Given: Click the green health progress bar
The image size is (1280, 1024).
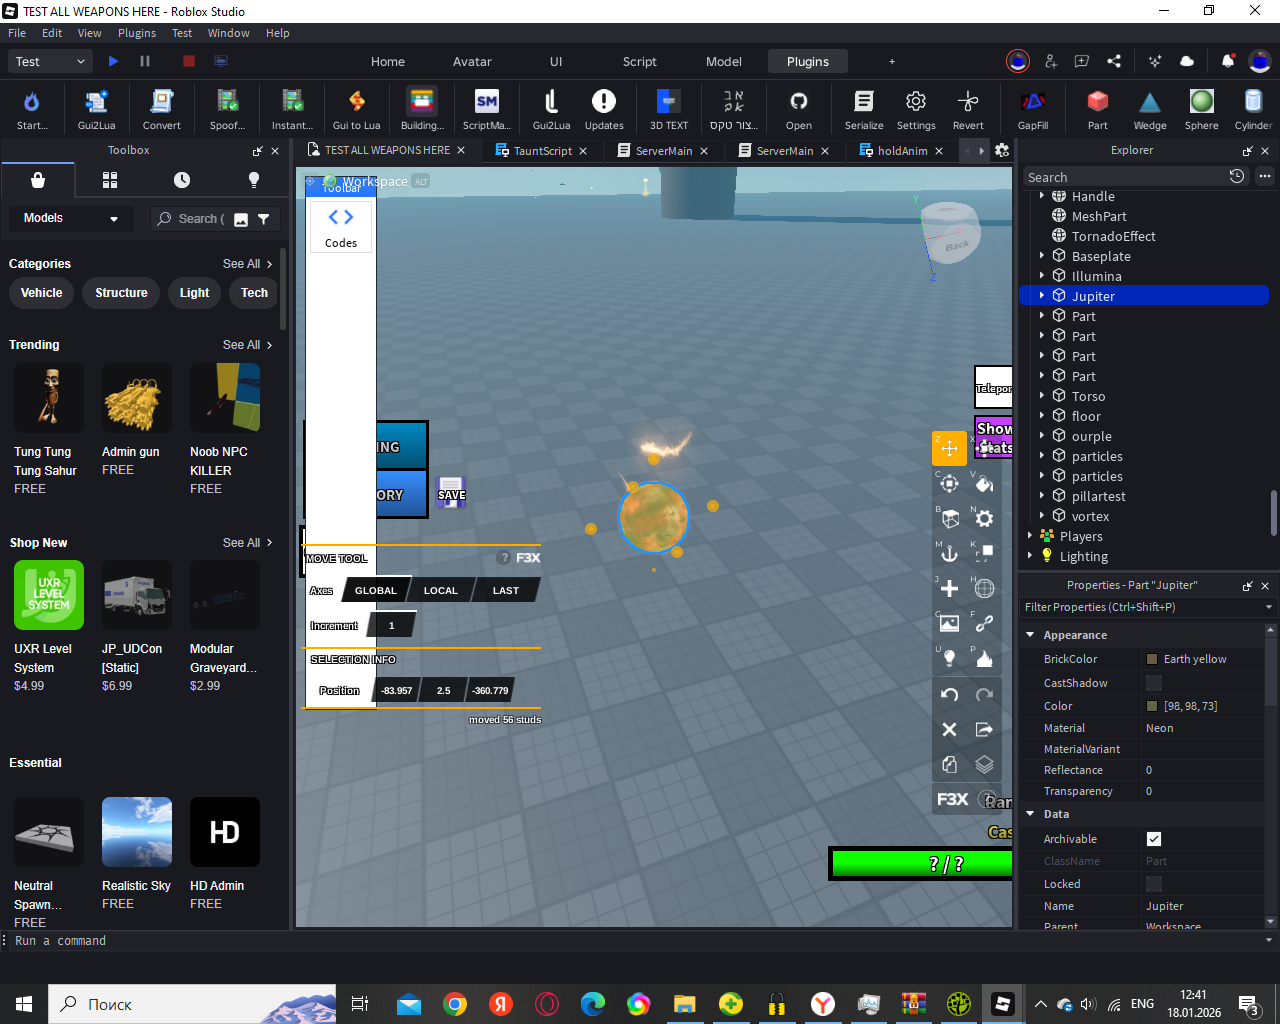Looking at the screenshot, I should click(x=922, y=864).
